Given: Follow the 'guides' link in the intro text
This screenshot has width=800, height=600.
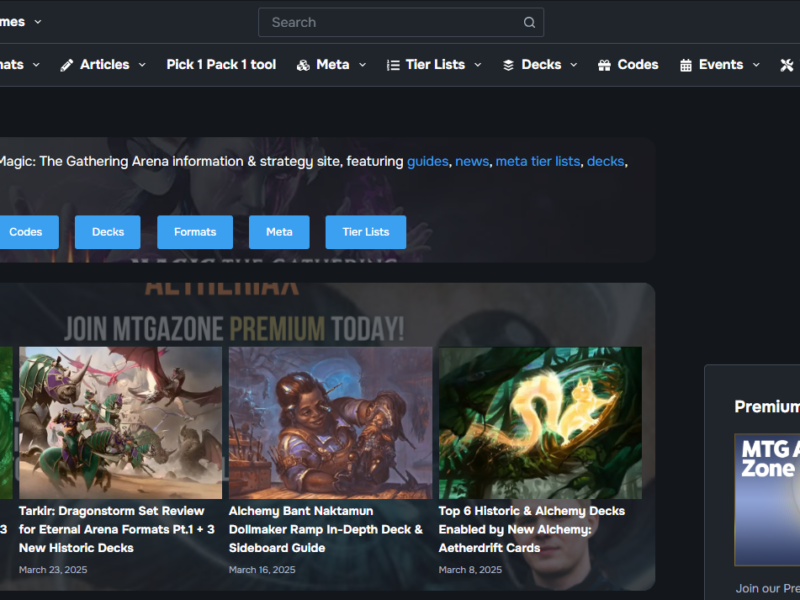Looking at the screenshot, I should click(x=428, y=162).
